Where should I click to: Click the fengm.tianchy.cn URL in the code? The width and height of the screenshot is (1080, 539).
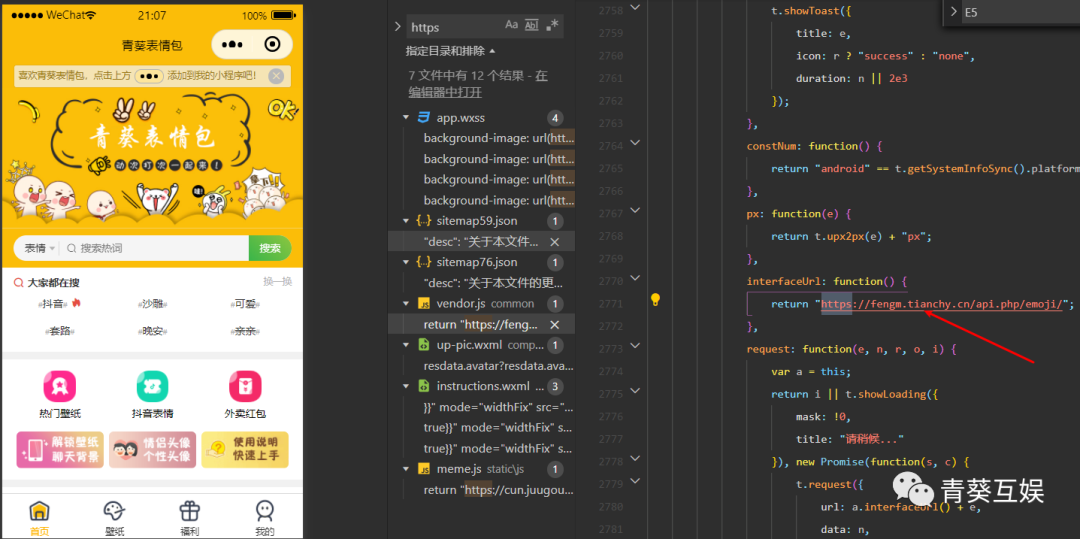(x=943, y=304)
